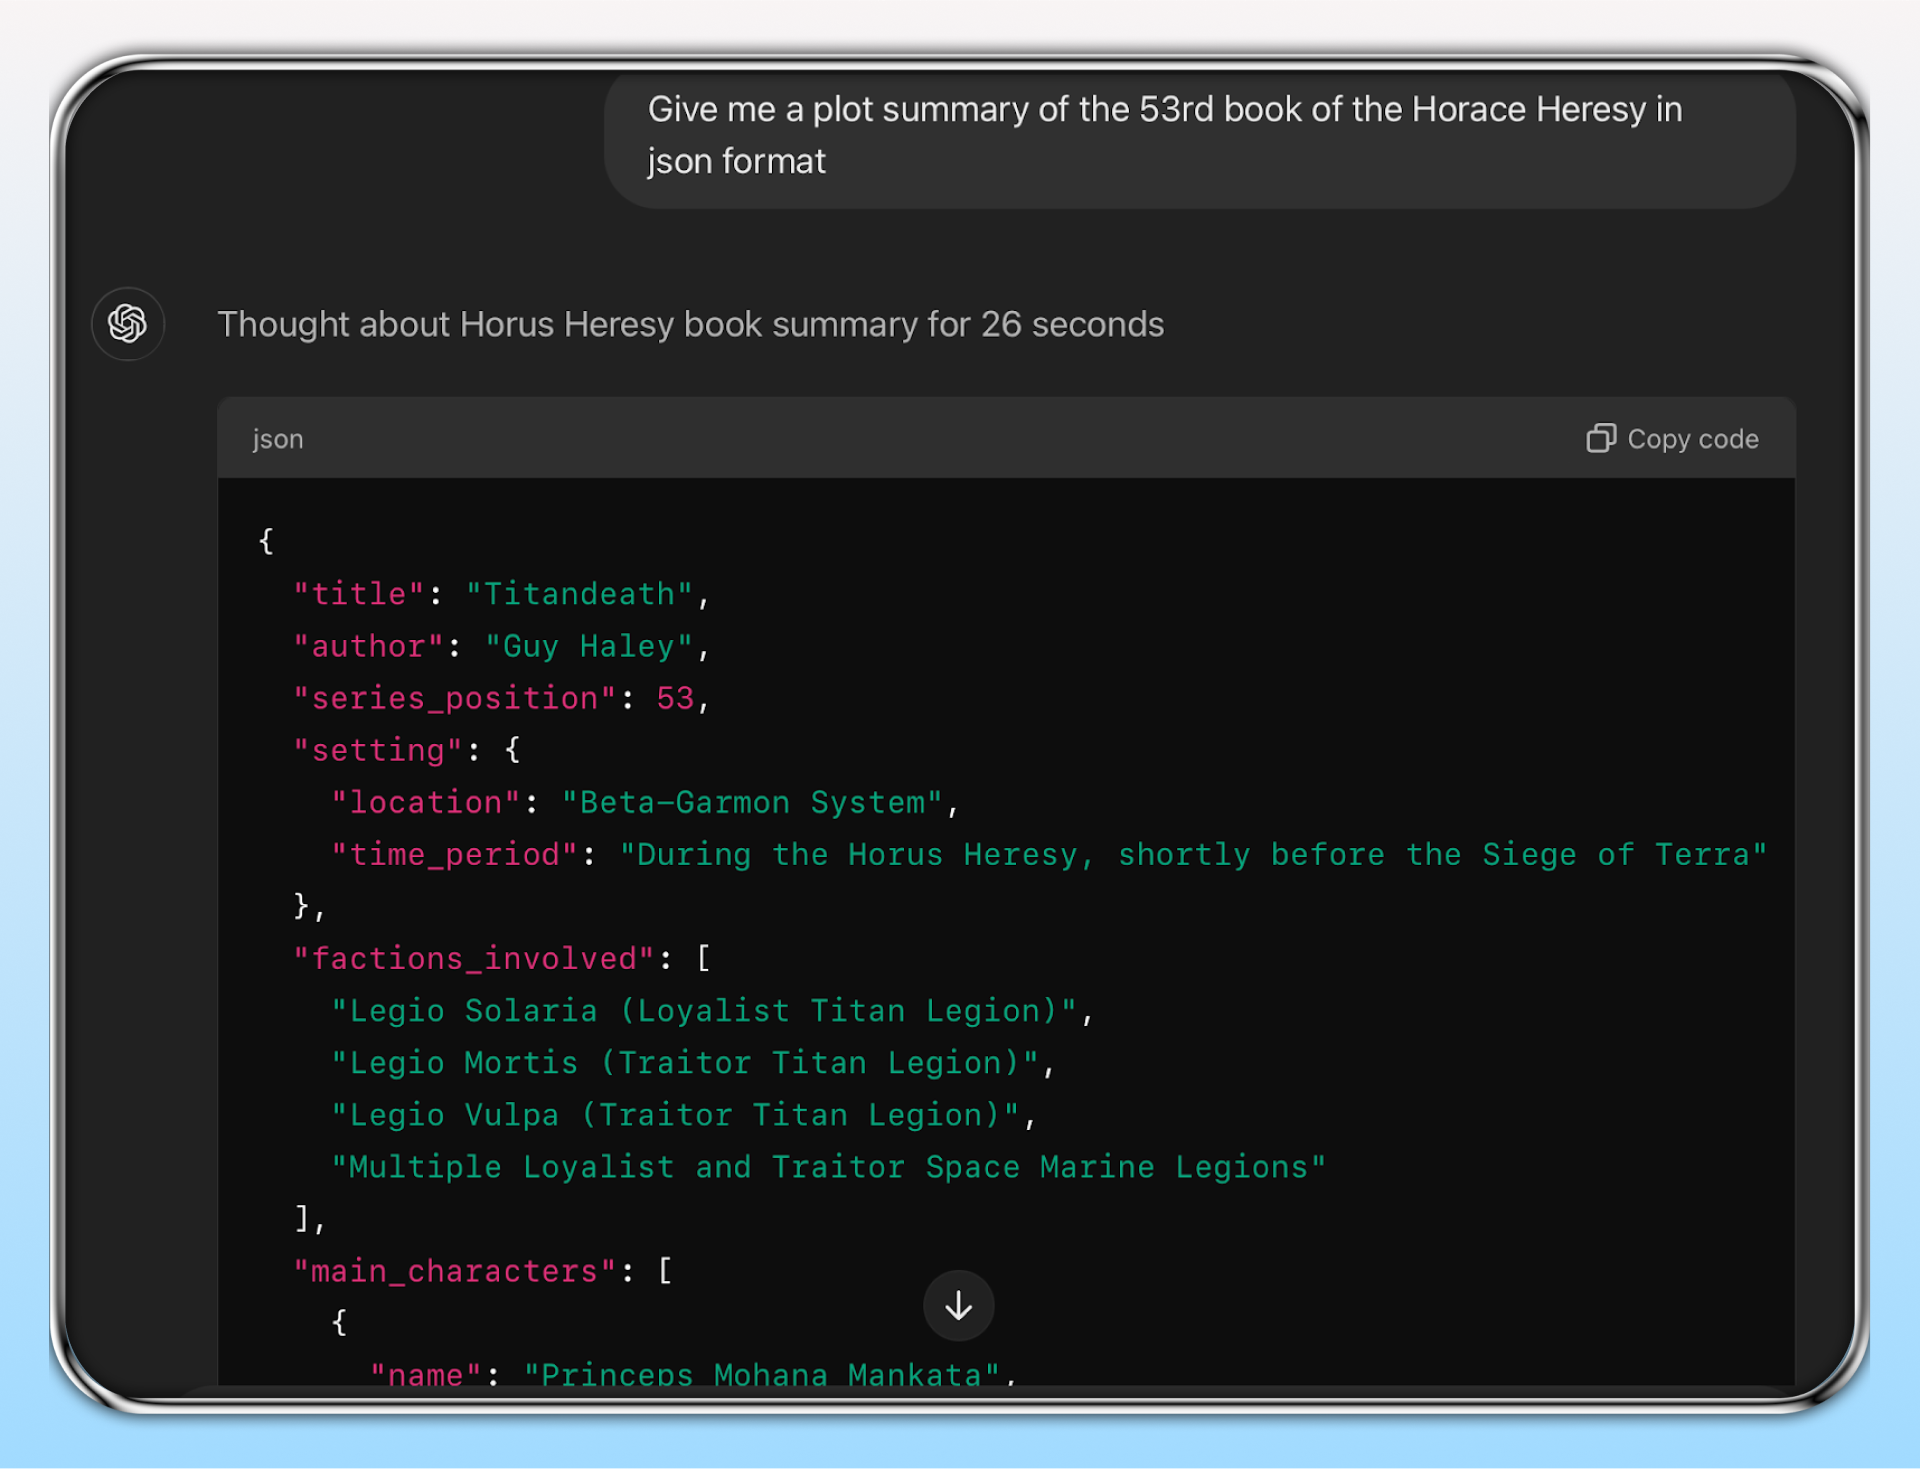Click the 'json' language label of code block
Screen dimensions: 1920x1469
(278, 439)
